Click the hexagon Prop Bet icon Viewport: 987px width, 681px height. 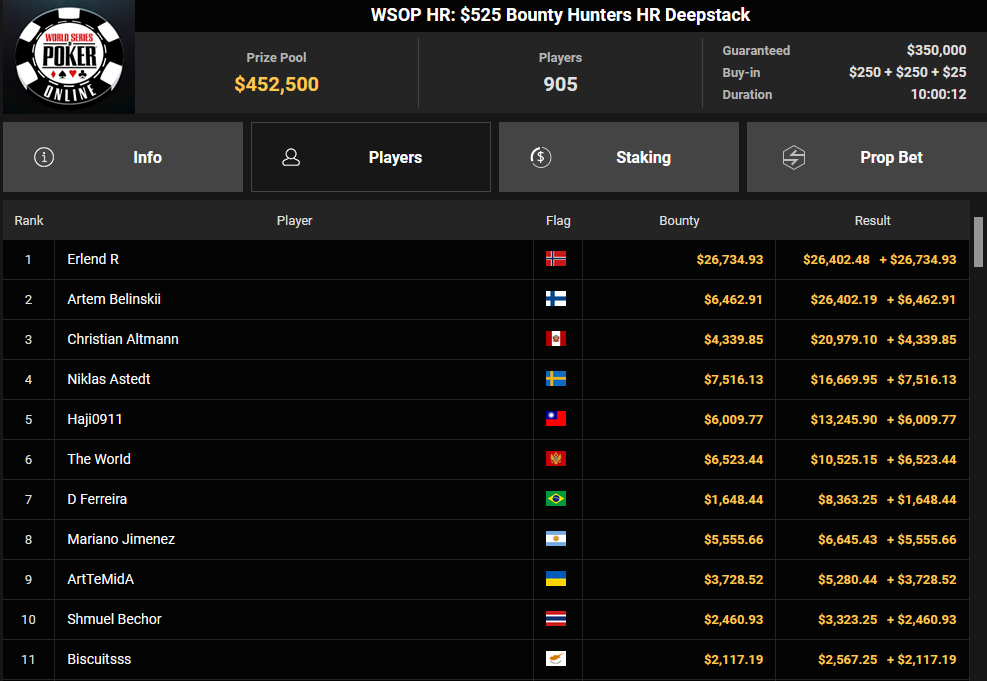[794, 157]
